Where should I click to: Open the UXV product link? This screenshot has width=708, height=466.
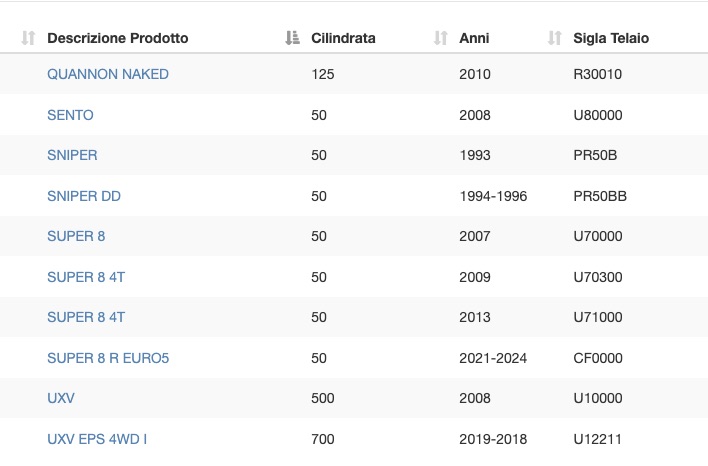[61, 398]
